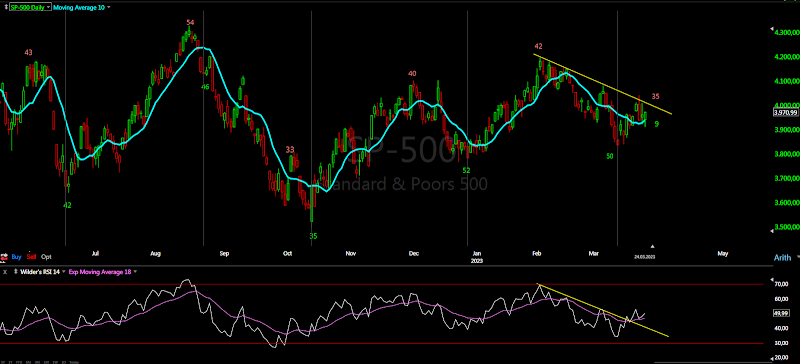Click the Jan 2023 label on time axis
The height and width of the screenshot is (364, 800).
click(477, 256)
